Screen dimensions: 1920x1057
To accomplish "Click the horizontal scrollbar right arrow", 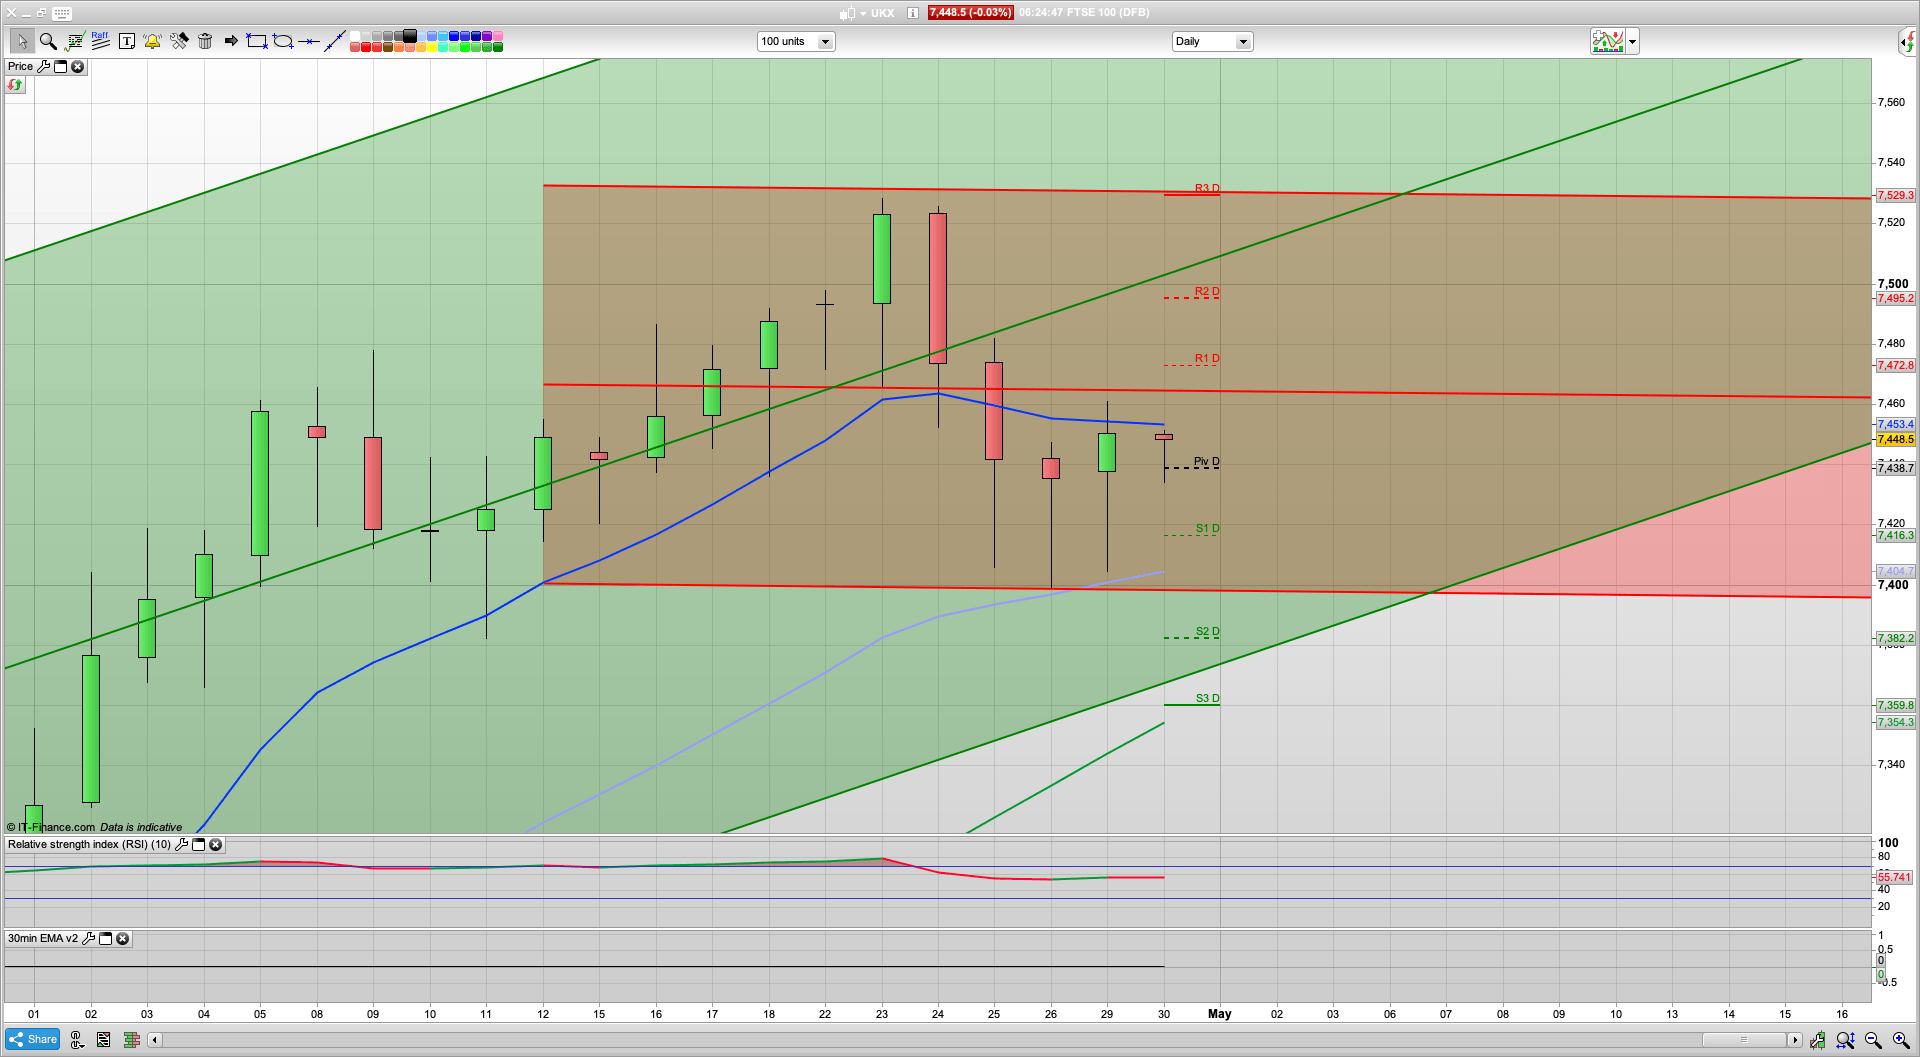I will [1795, 1040].
